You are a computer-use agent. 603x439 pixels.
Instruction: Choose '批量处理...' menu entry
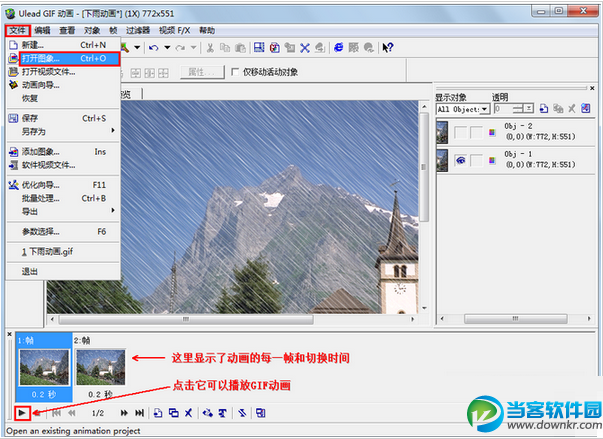(x=63, y=198)
